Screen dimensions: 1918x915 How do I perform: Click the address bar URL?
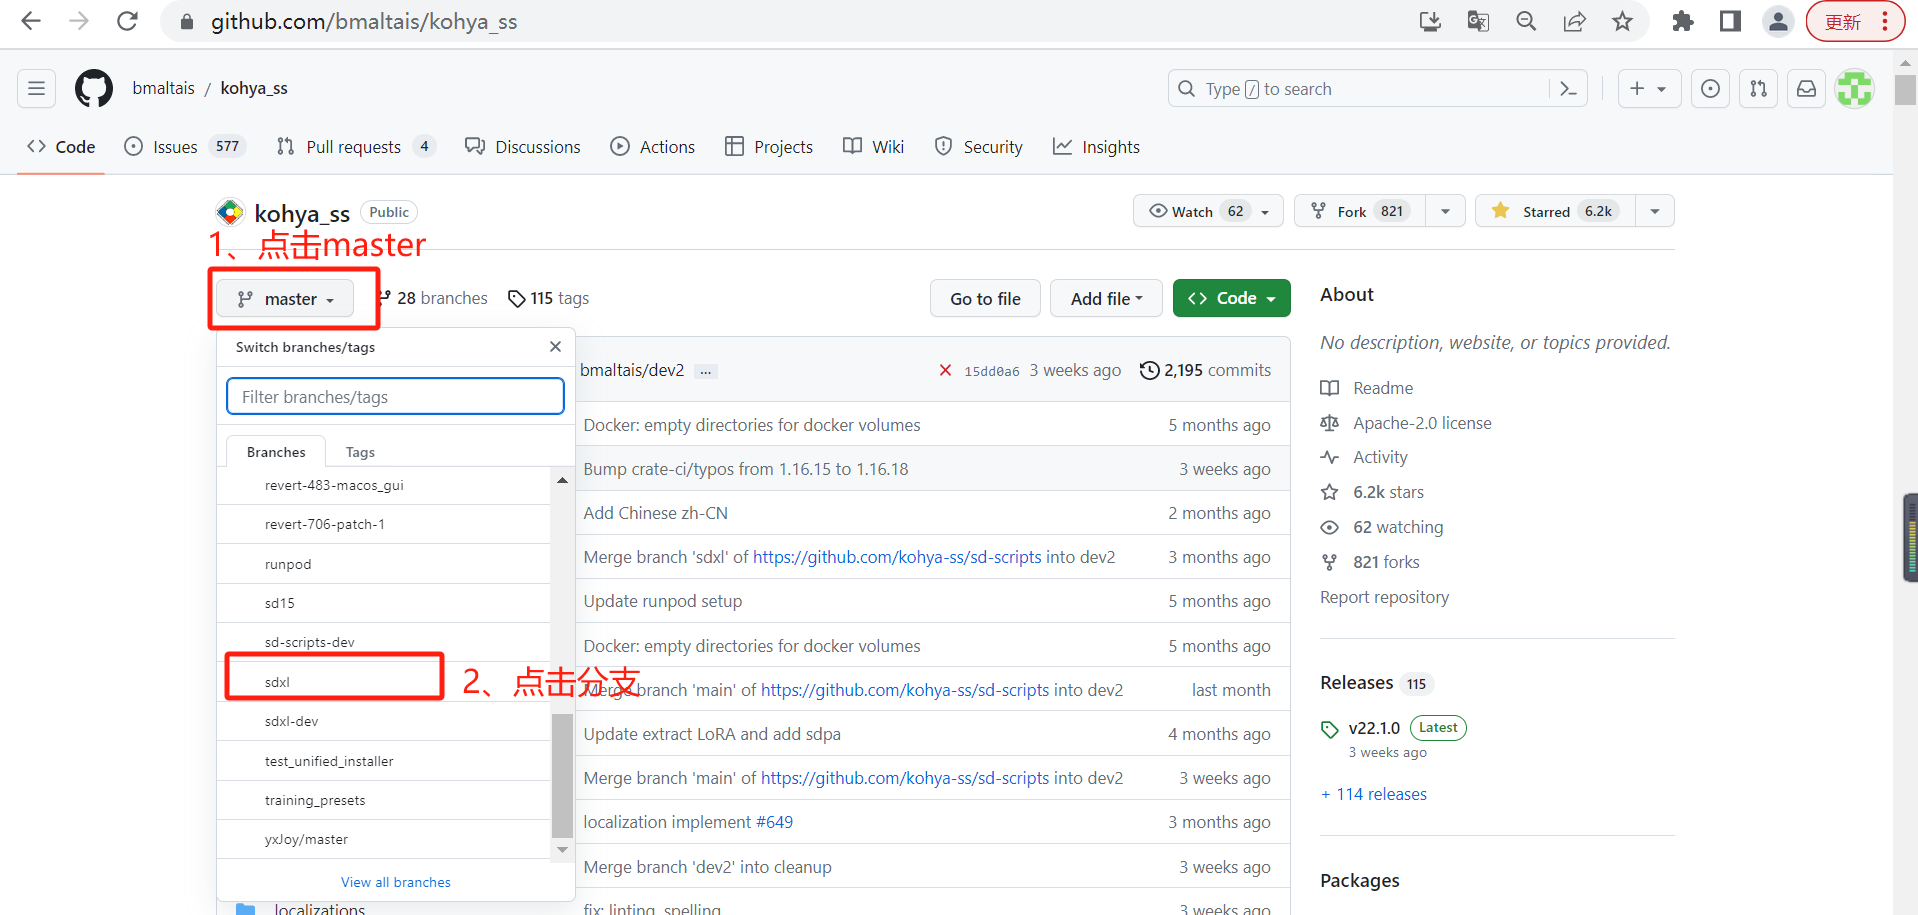coord(364,21)
